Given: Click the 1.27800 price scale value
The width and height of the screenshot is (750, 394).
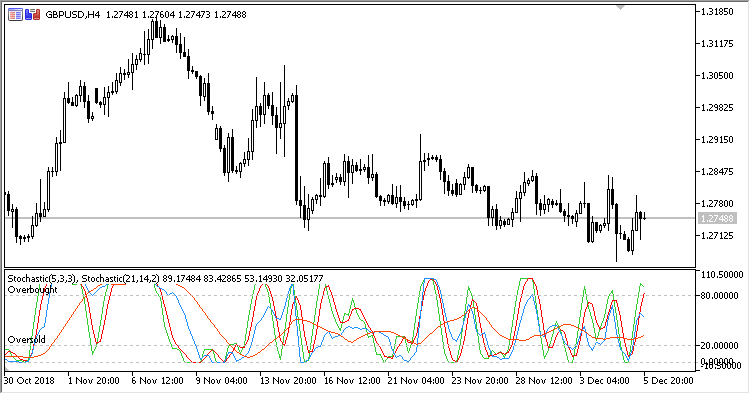Looking at the screenshot, I should click(x=717, y=204).
